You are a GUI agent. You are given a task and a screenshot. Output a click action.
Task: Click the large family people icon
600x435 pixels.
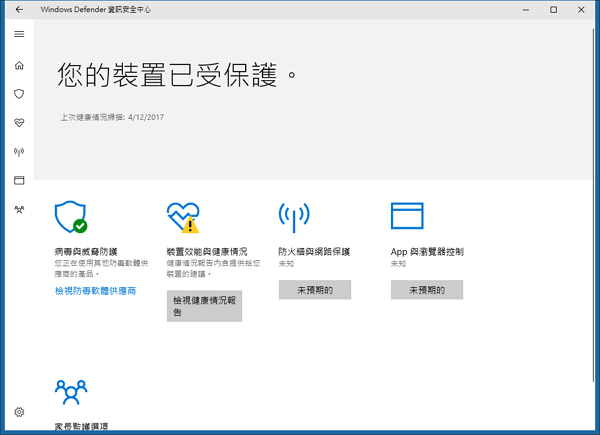(x=71, y=392)
